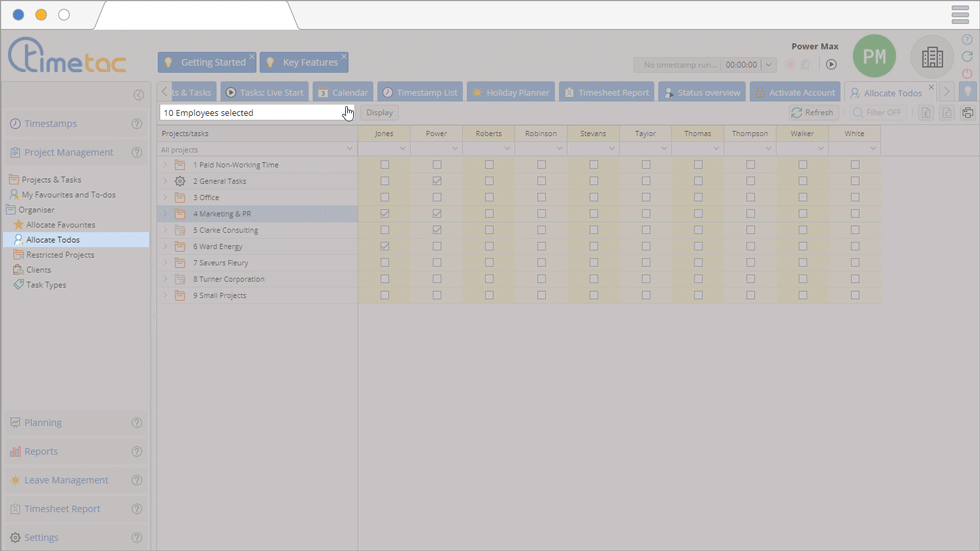
Task: Open the PM user avatar
Action: (x=874, y=57)
